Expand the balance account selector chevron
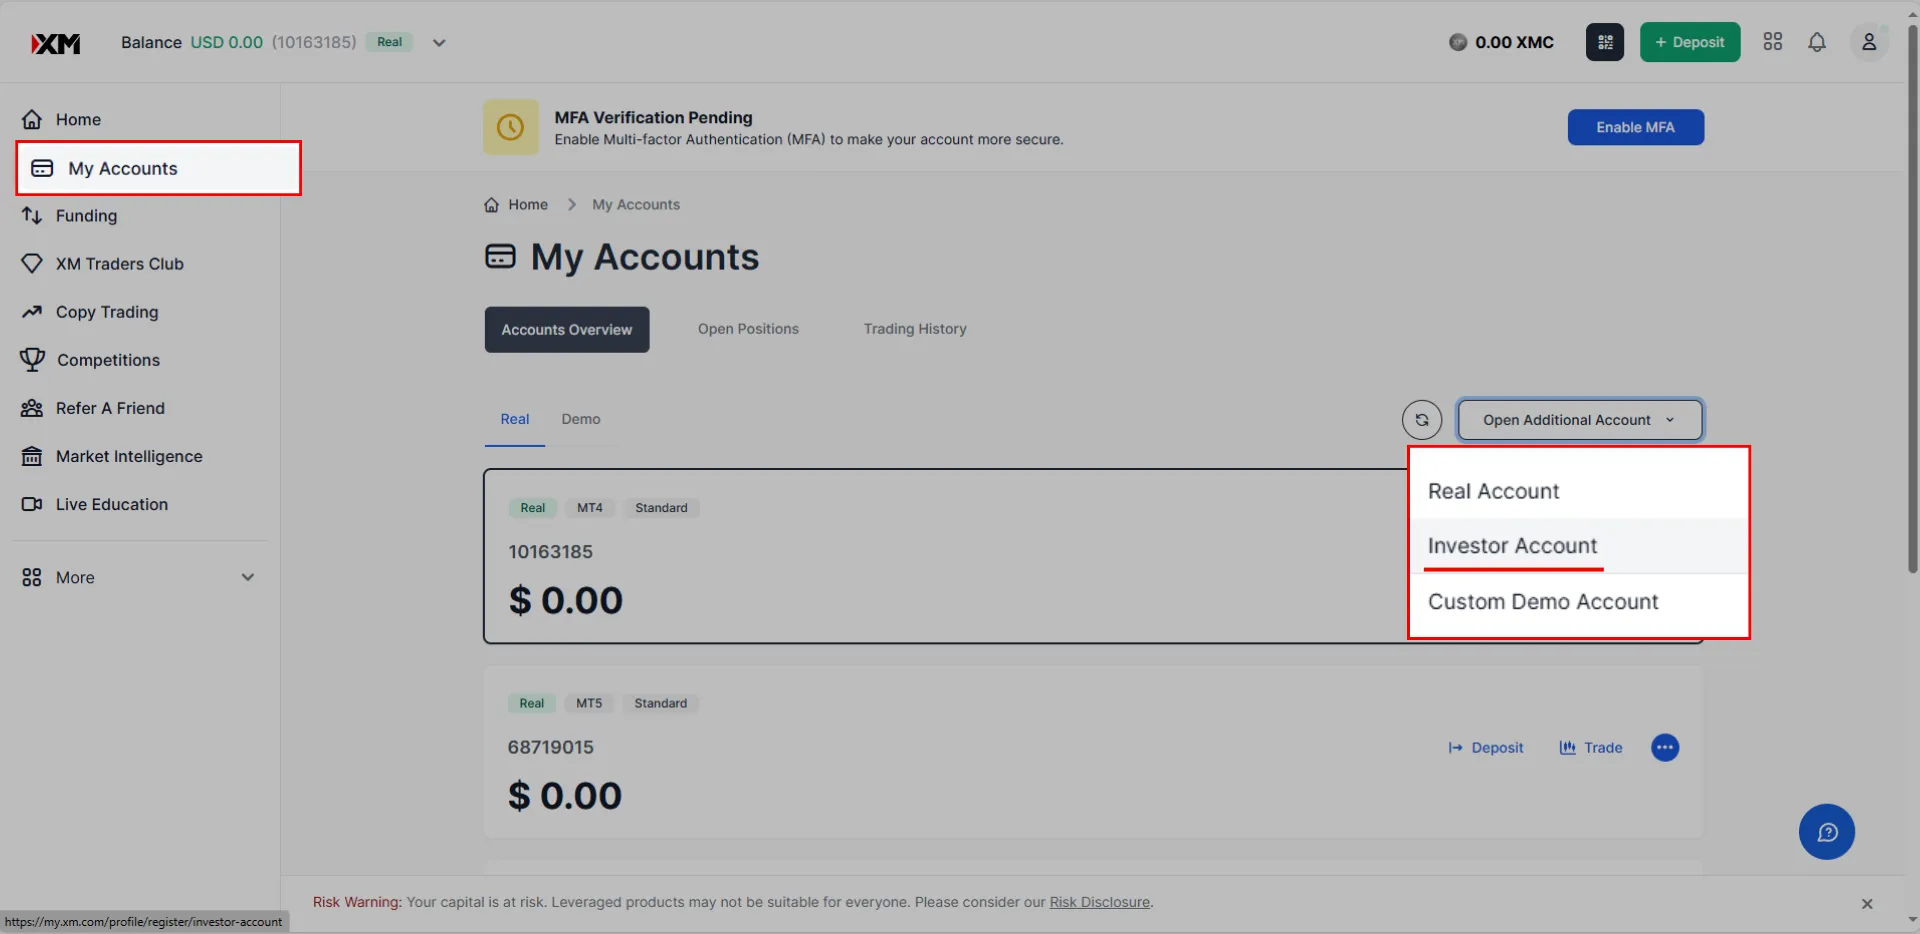This screenshot has height=934, width=1920. [438, 43]
